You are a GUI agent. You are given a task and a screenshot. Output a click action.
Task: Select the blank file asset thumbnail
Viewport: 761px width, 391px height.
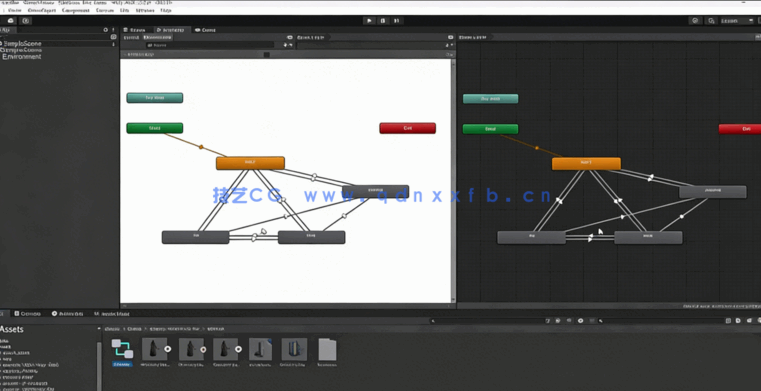point(327,349)
